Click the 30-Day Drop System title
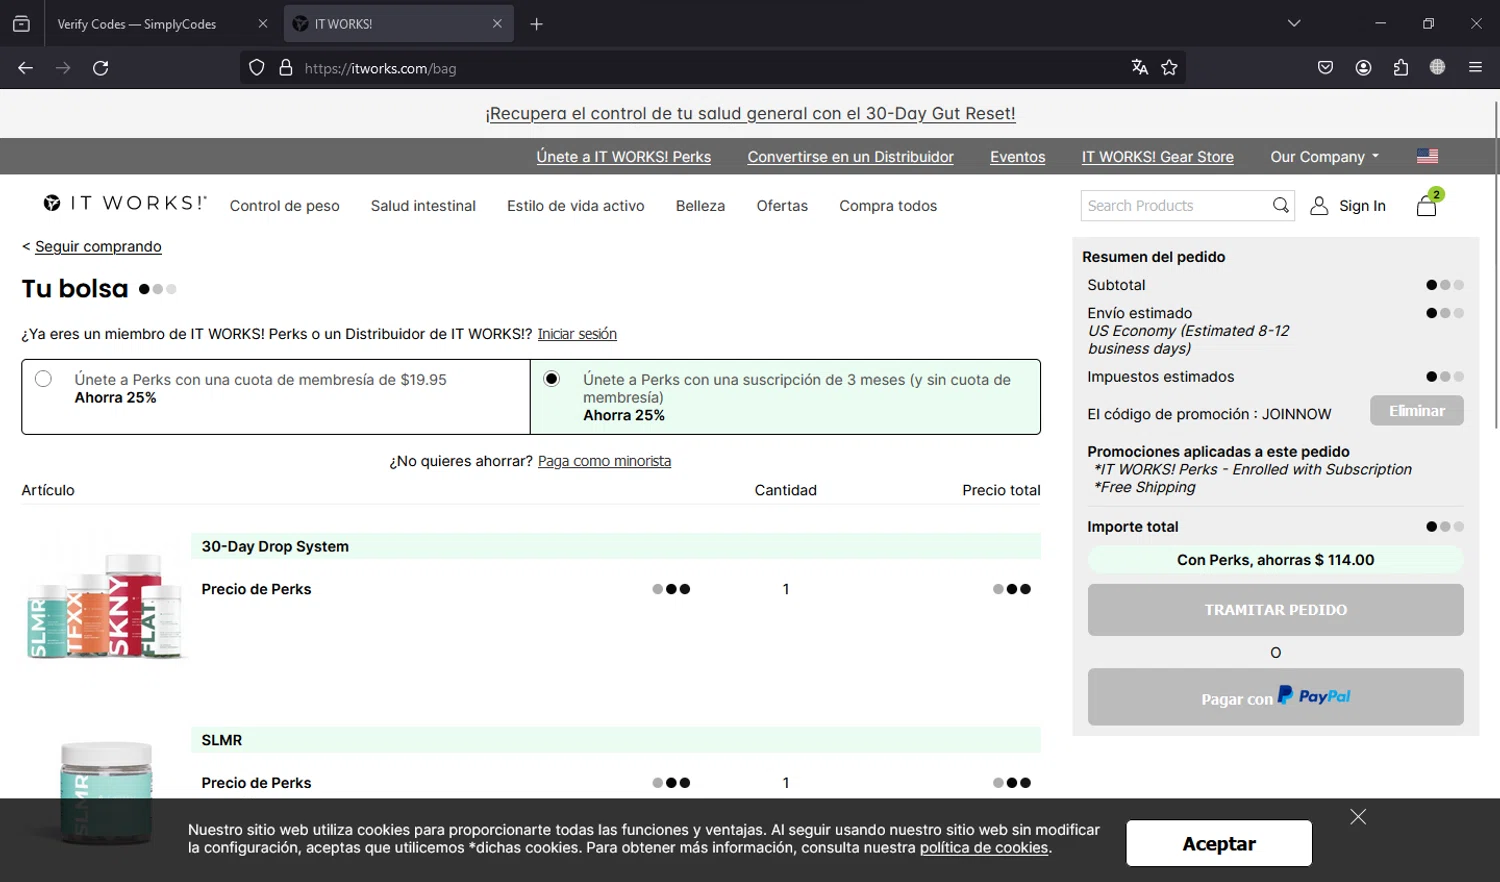 click(x=275, y=547)
